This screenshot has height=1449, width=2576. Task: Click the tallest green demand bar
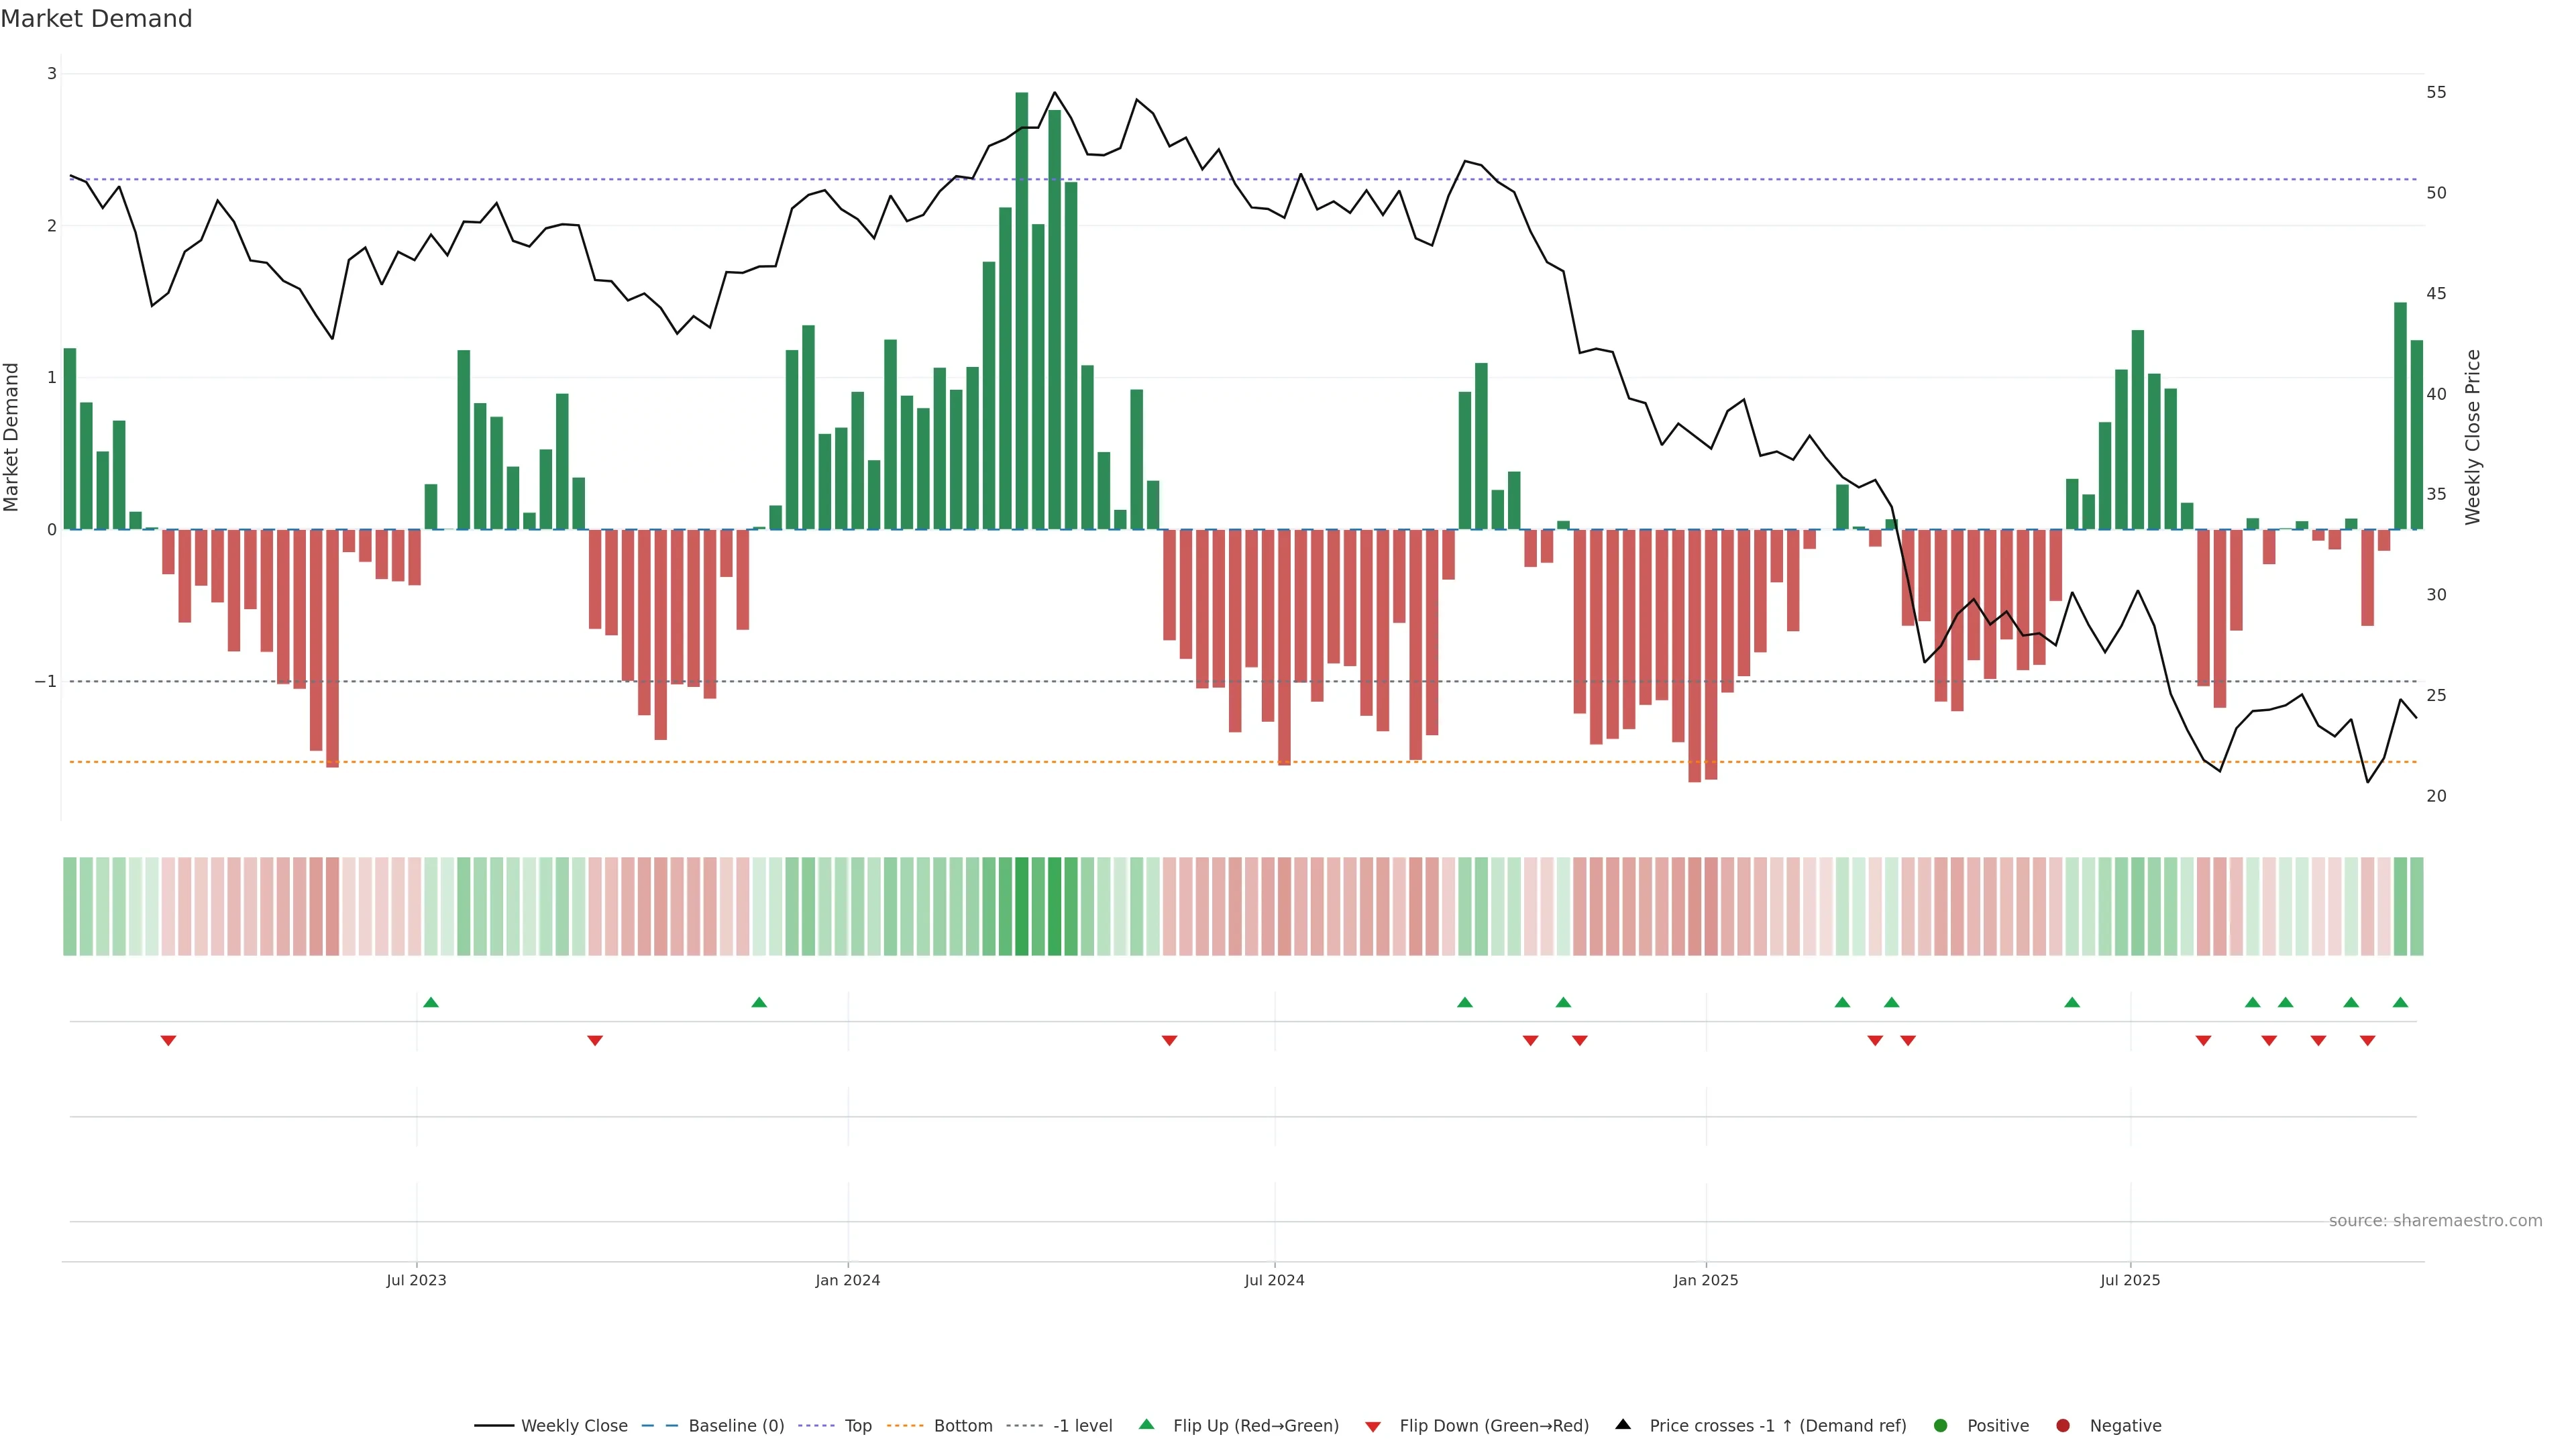click(1021, 310)
